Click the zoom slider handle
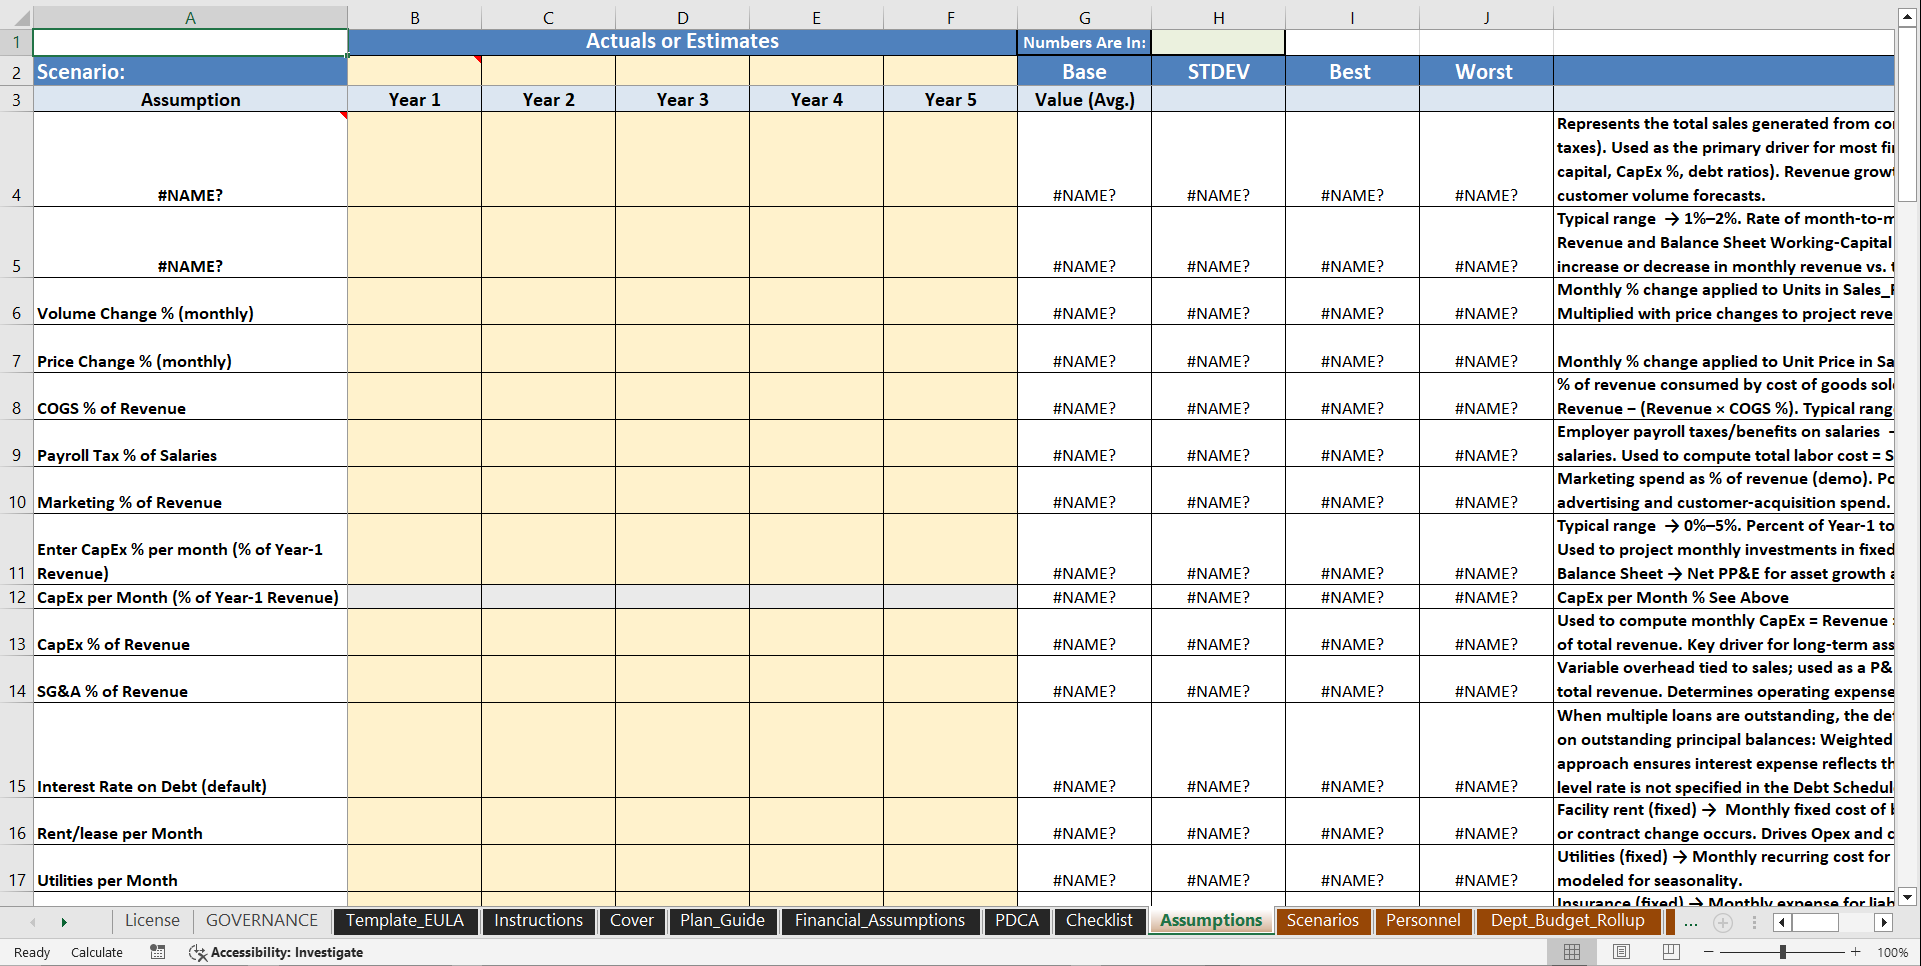The width and height of the screenshot is (1921, 966). [x=1783, y=952]
